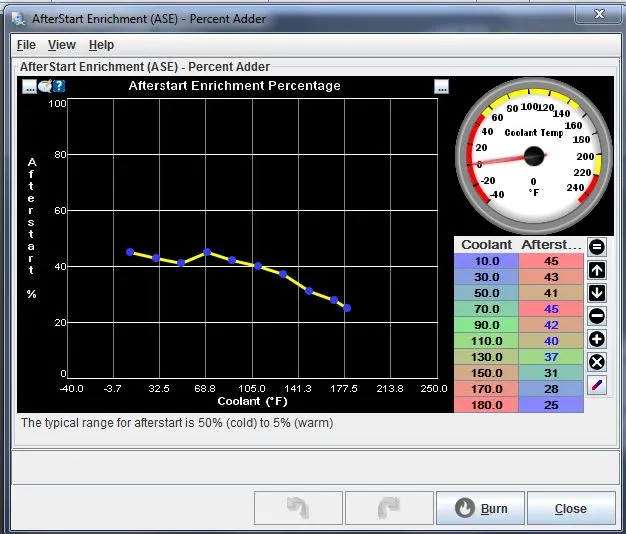
Task: Select coolant cell 30.0
Action: pyautogui.click(x=486, y=277)
